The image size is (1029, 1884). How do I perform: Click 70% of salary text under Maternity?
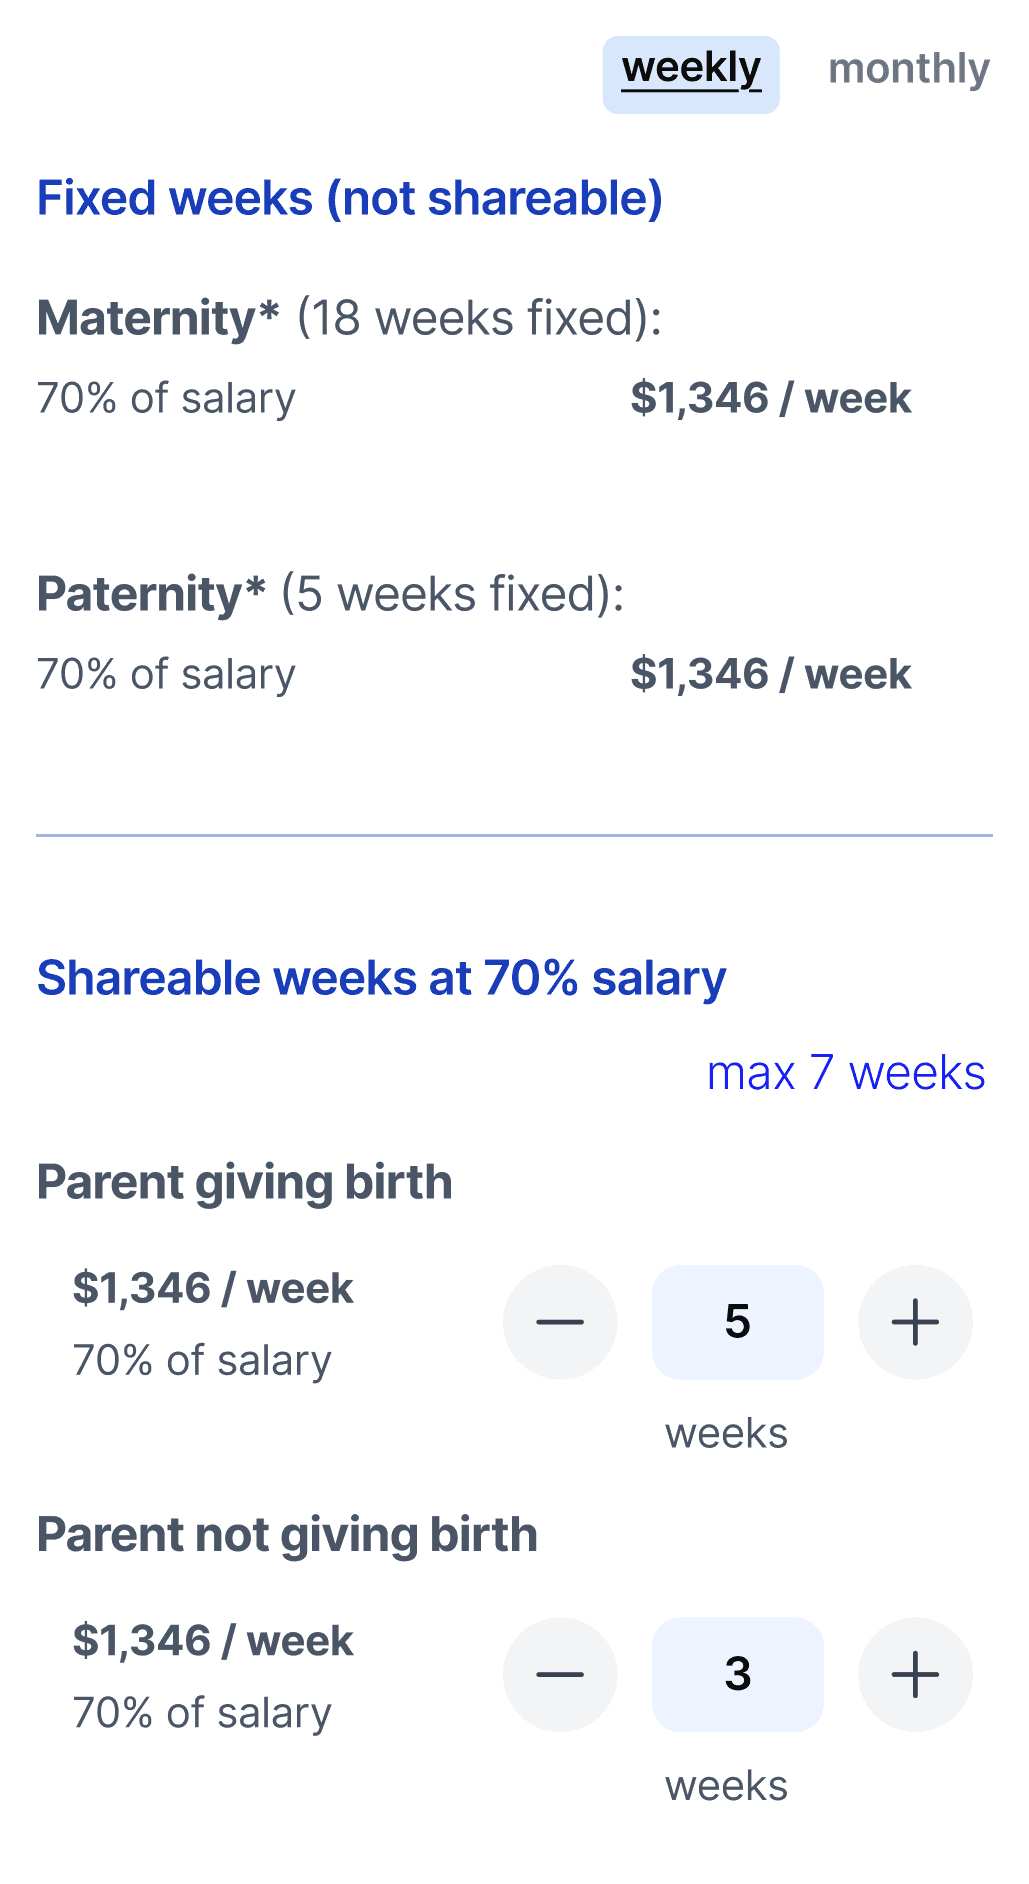[166, 398]
